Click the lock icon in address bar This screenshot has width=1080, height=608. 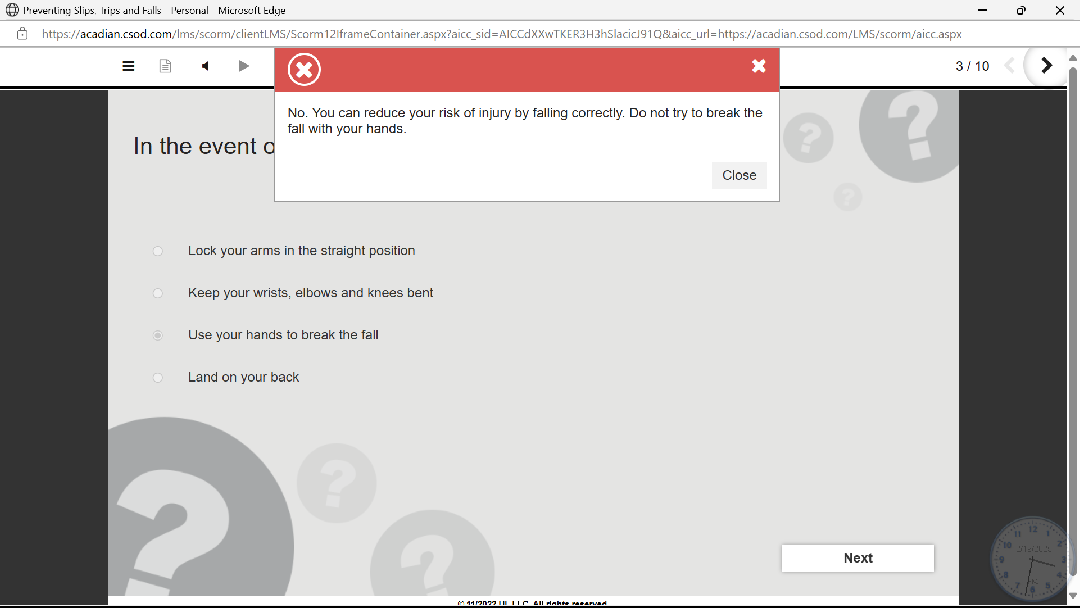22,33
